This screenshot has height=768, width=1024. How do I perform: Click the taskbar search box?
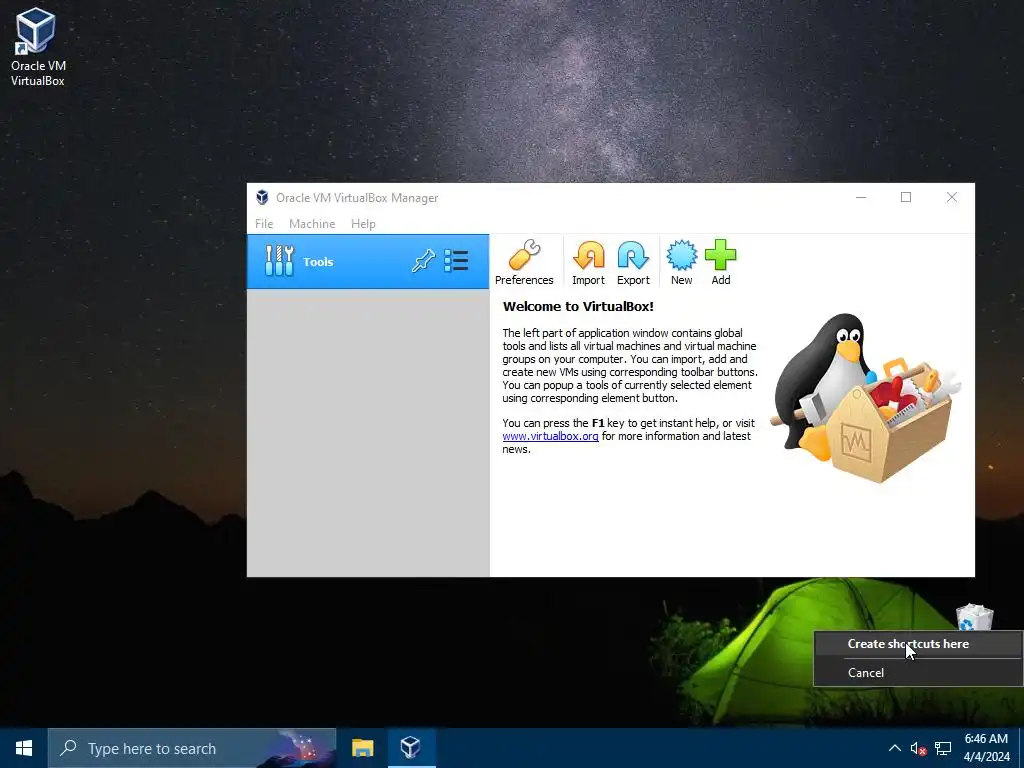click(192, 748)
